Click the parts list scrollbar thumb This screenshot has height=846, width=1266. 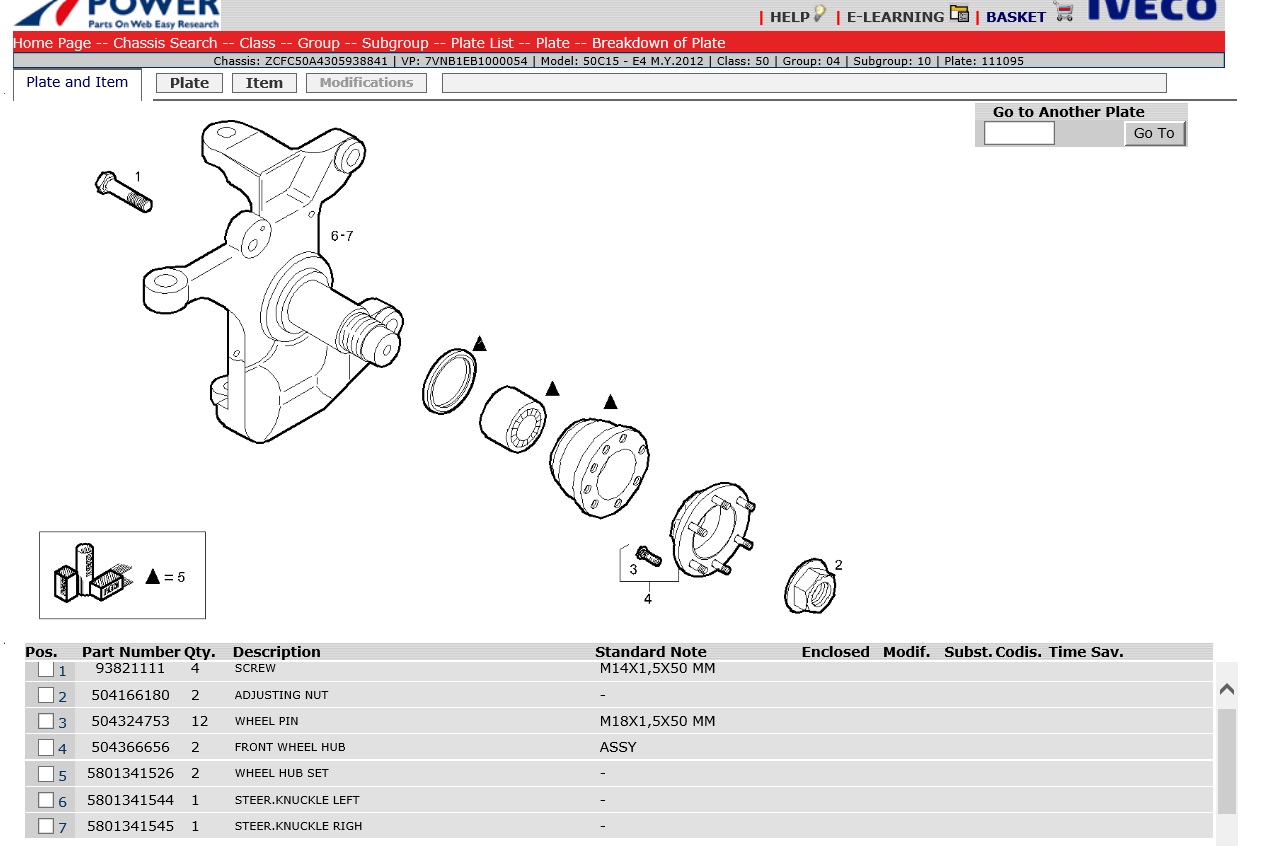tap(1227, 761)
